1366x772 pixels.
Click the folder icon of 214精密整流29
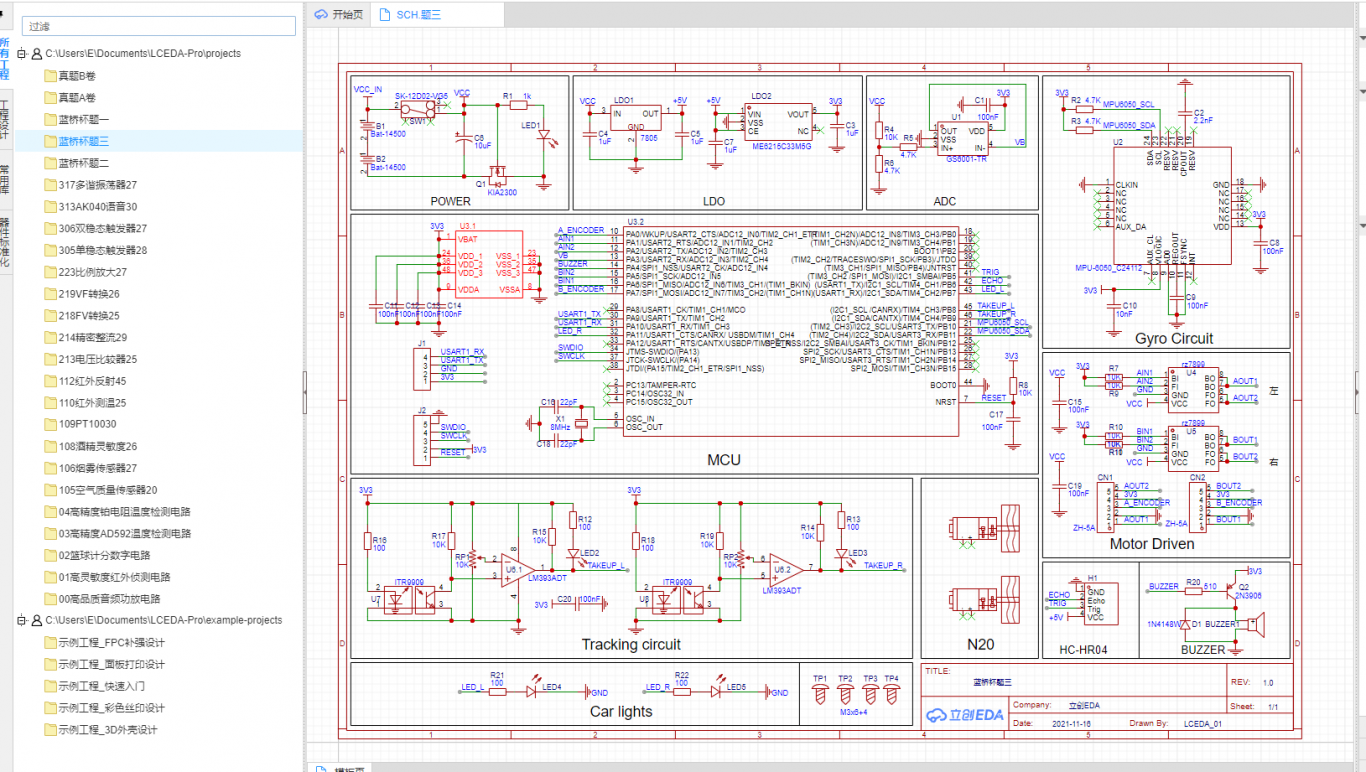coord(50,338)
